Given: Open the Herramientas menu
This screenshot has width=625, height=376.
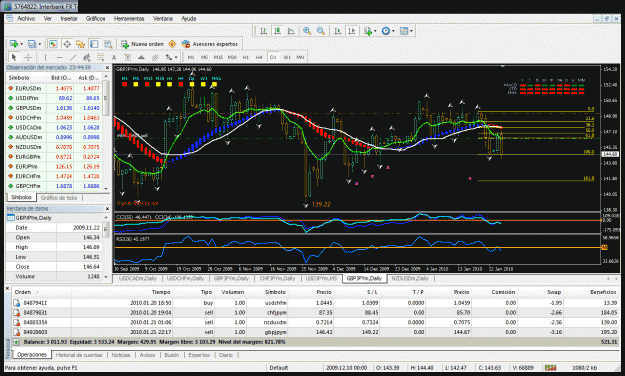Looking at the screenshot, I should [129, 19].
